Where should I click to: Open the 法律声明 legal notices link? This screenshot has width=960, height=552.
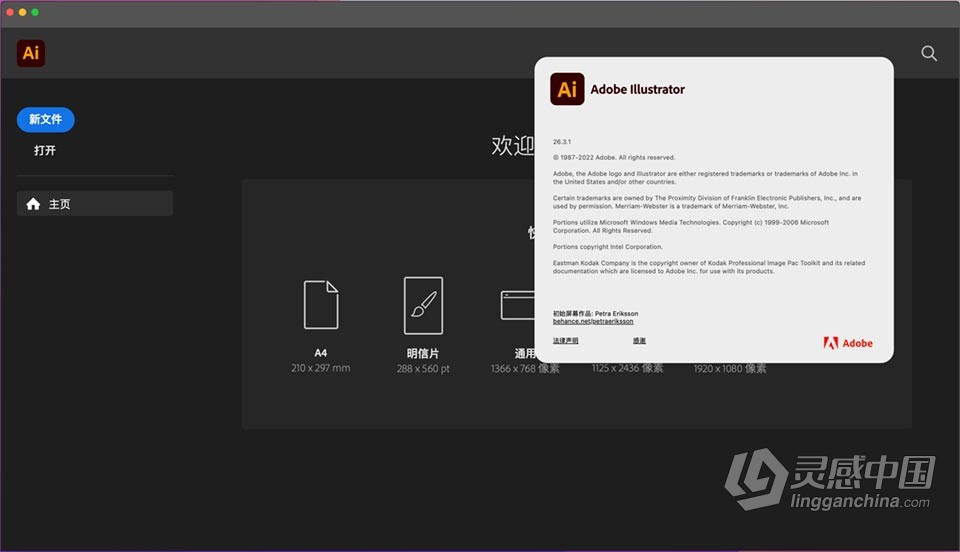pyautogui.click(x=565, y=340)
